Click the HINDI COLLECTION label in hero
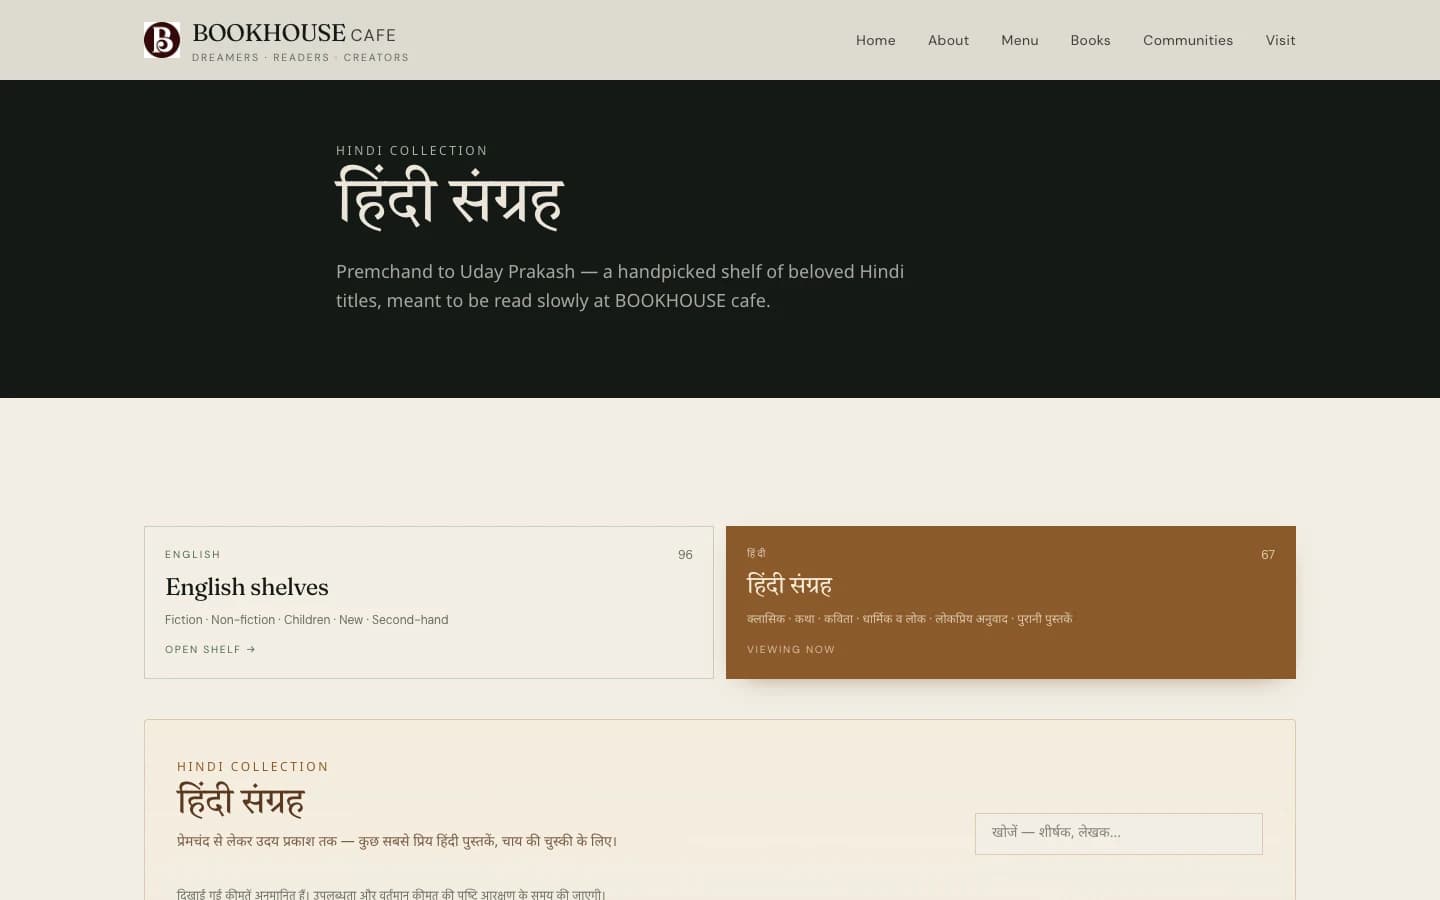 412,151
